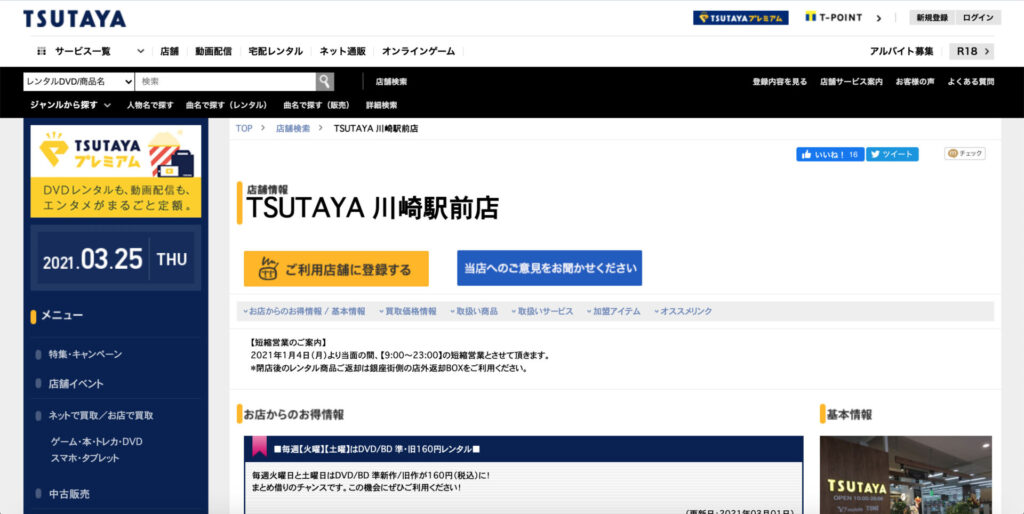Open ゲーム・本・トレカ・DVD sidebar link
The image size is (1024, 514).
pos(97,442)
